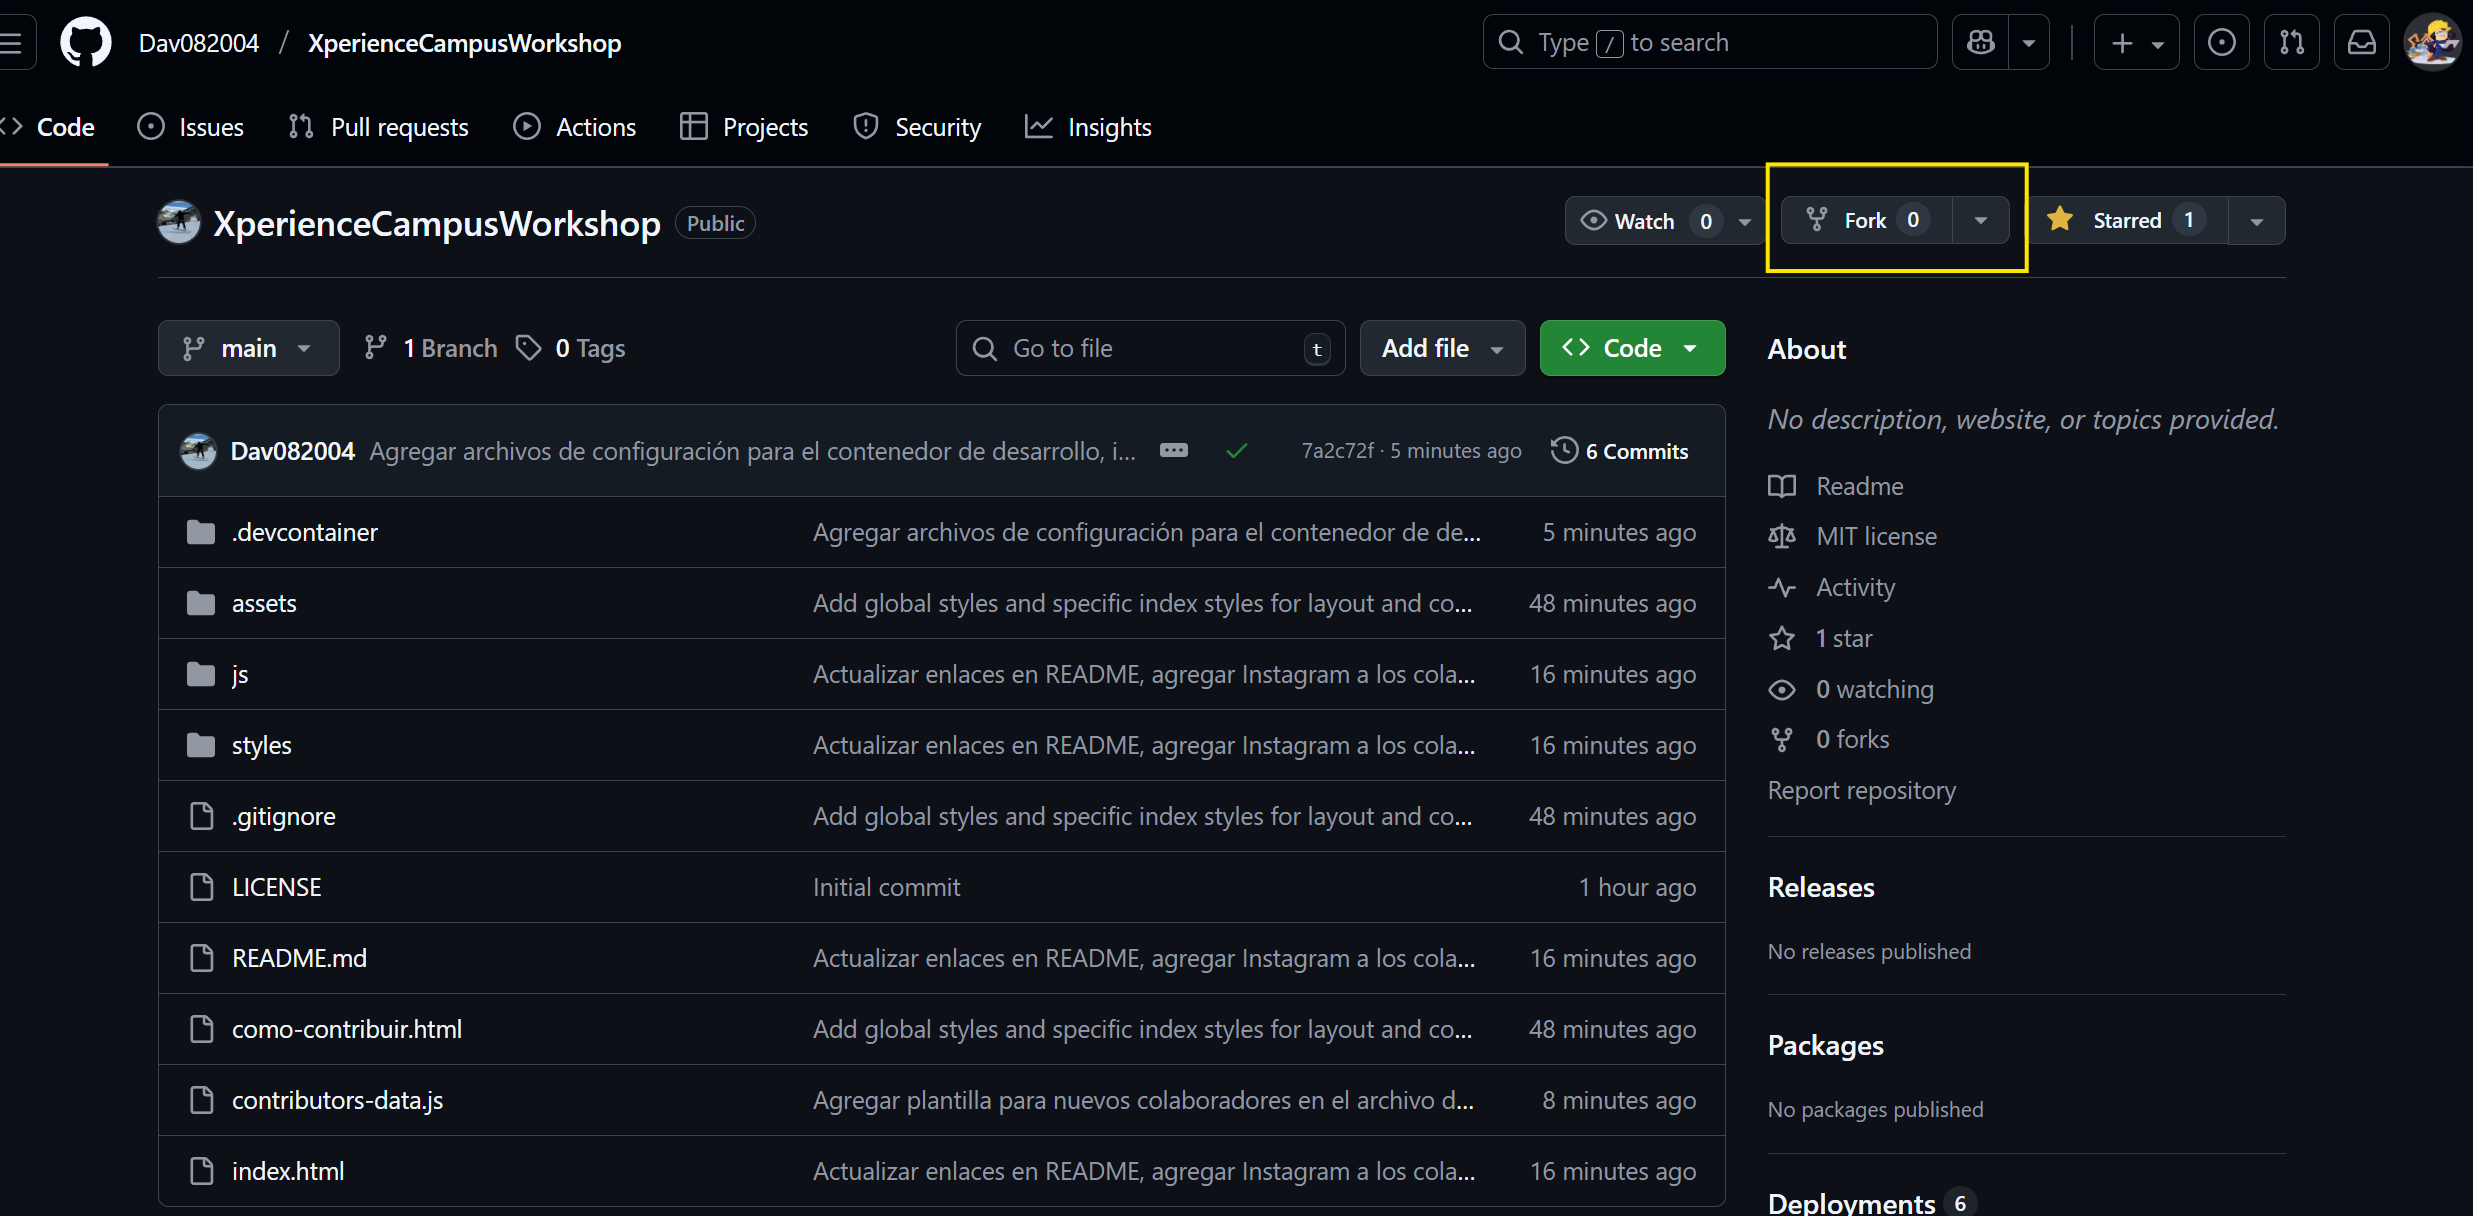Click the Report repository link
2473x1216 pixels.
[1860, 789]
